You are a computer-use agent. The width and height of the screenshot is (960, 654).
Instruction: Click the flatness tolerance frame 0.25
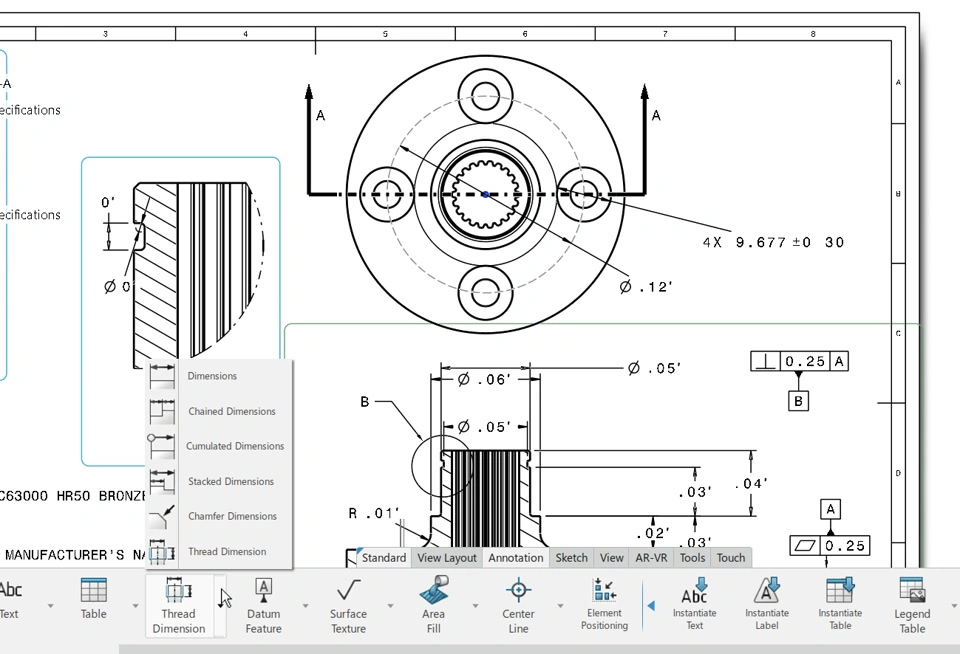830,546
